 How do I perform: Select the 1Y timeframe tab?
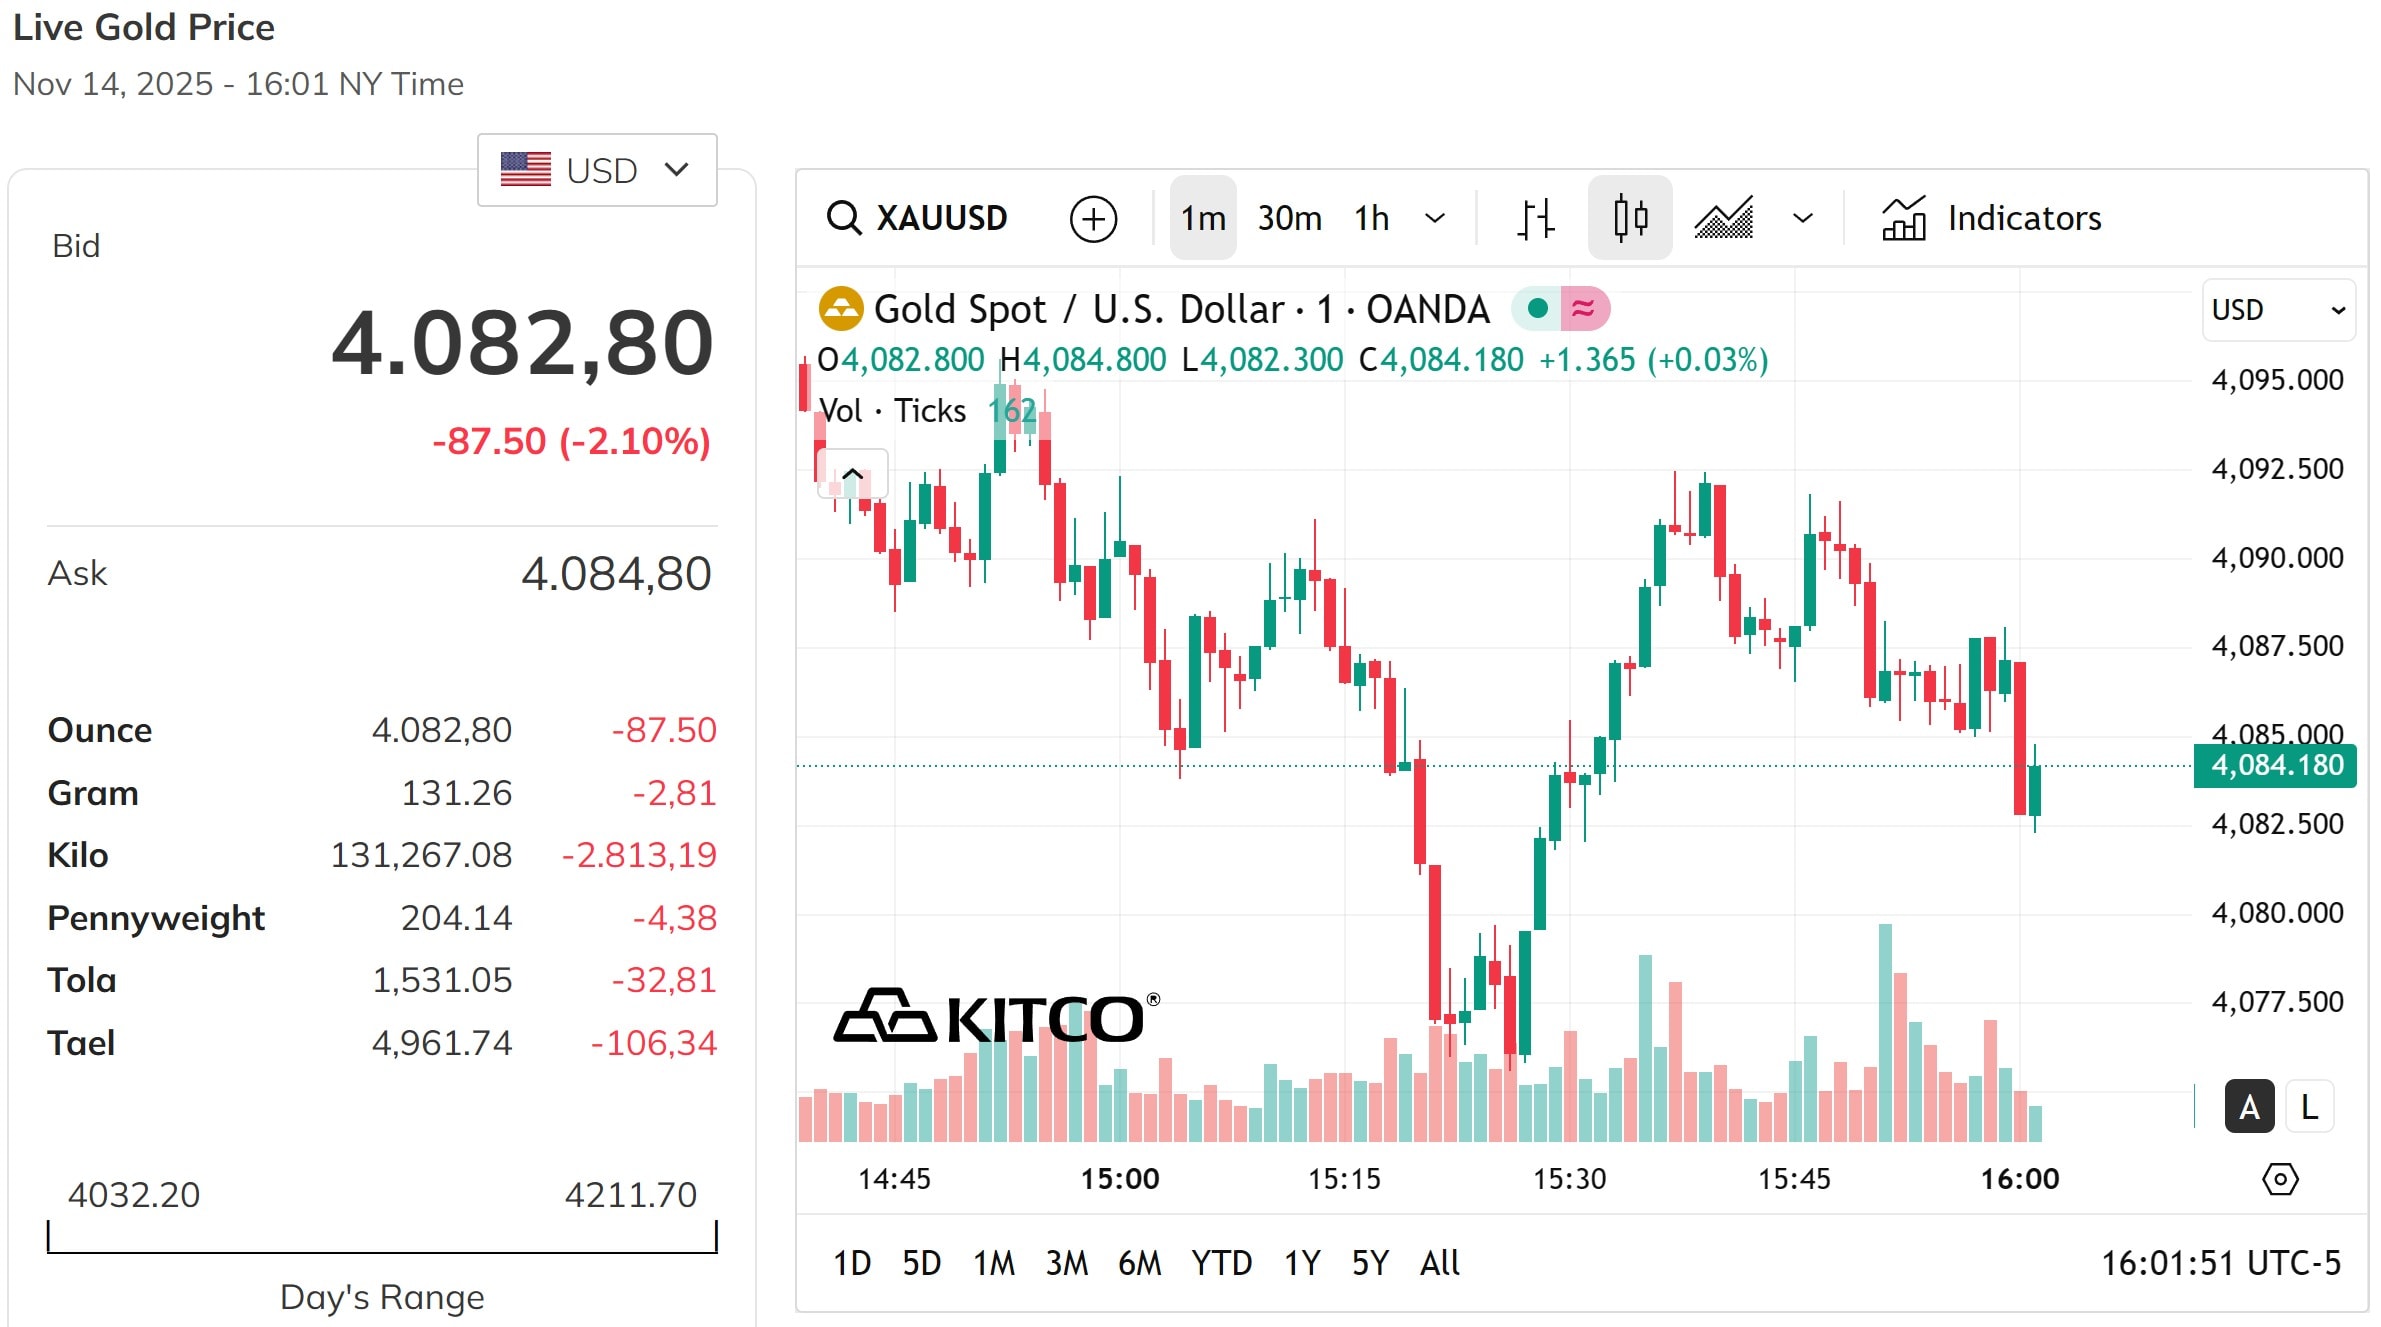(x=1301, y=1263)
